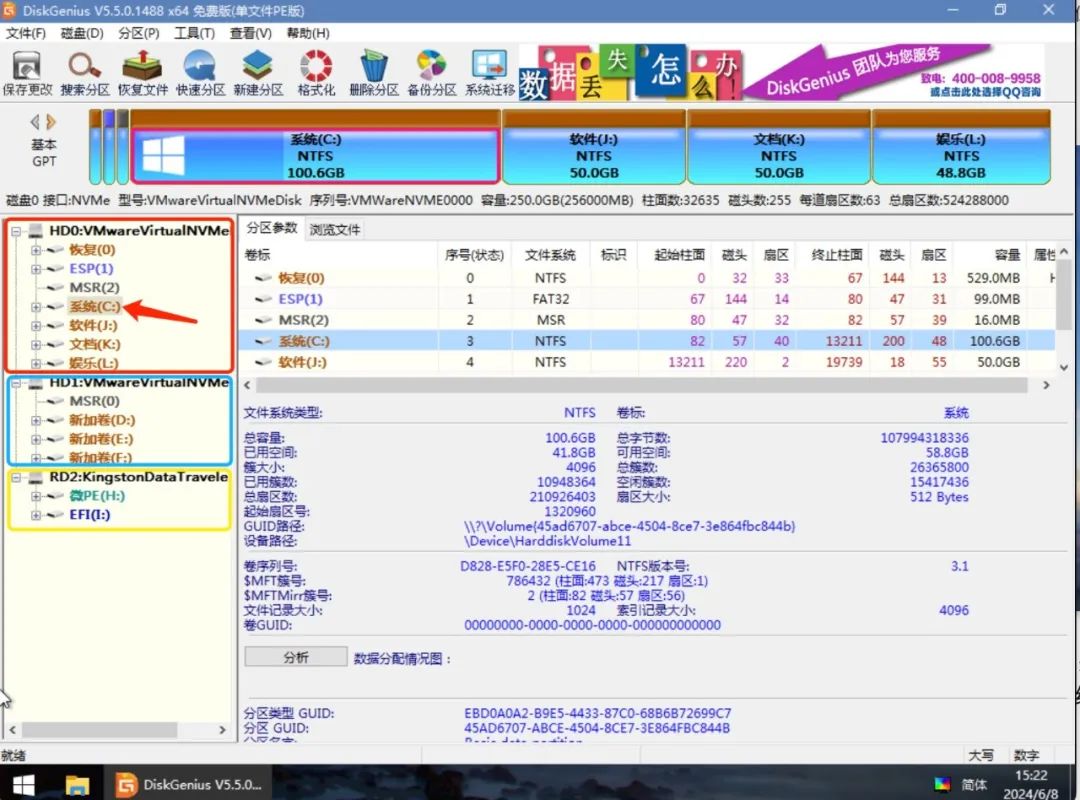Viewport: 1080px width, 800px height.
Task: Select MSR(0) under HD1 in tree
Action: (x=94, y=401)
